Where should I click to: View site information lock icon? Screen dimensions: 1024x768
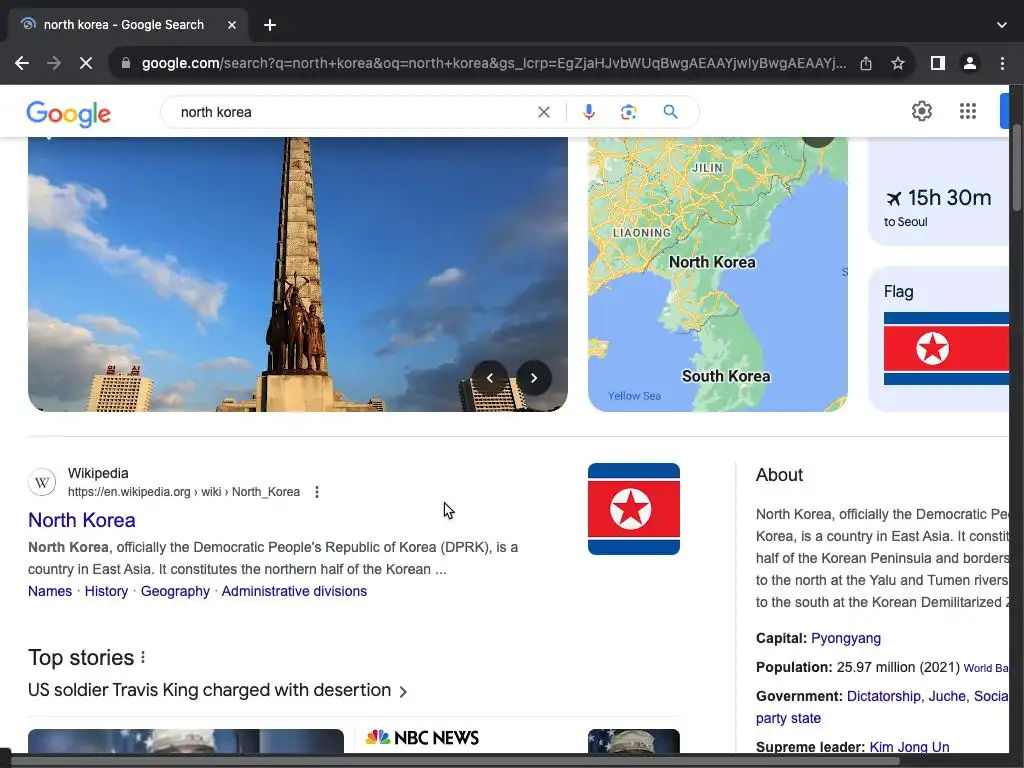click(x=126, y=63)
